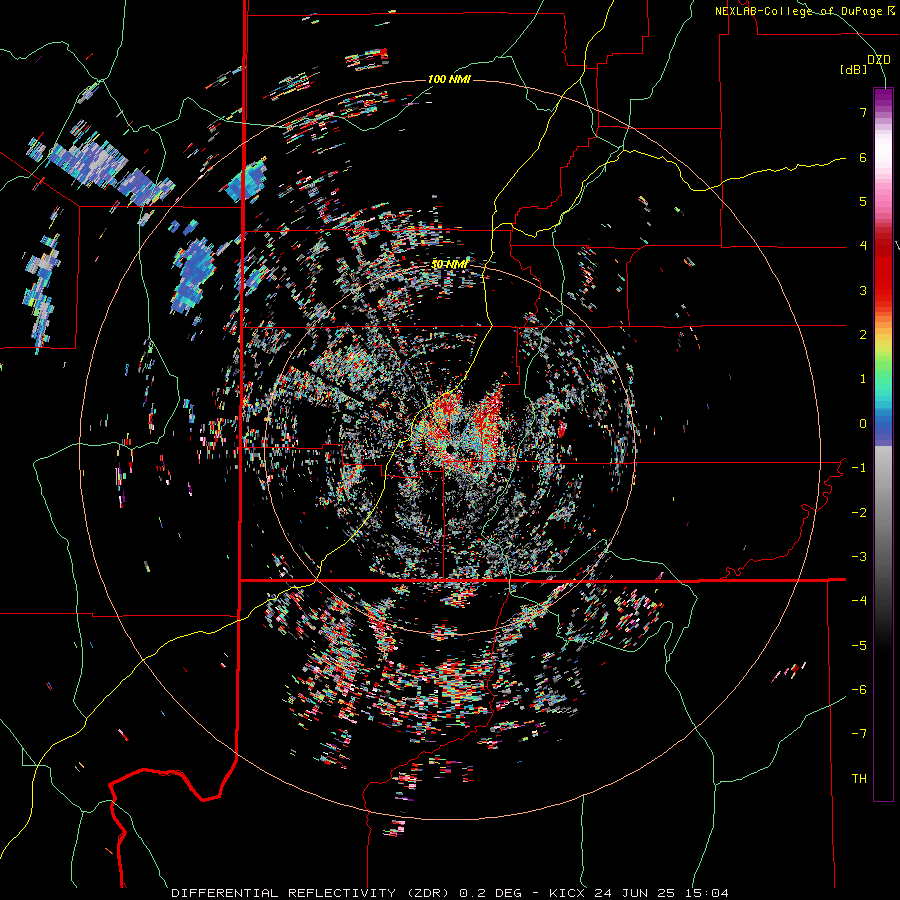Click the 100 NMI range ring label
Viewport: 900px width, 900px height.
449,79
